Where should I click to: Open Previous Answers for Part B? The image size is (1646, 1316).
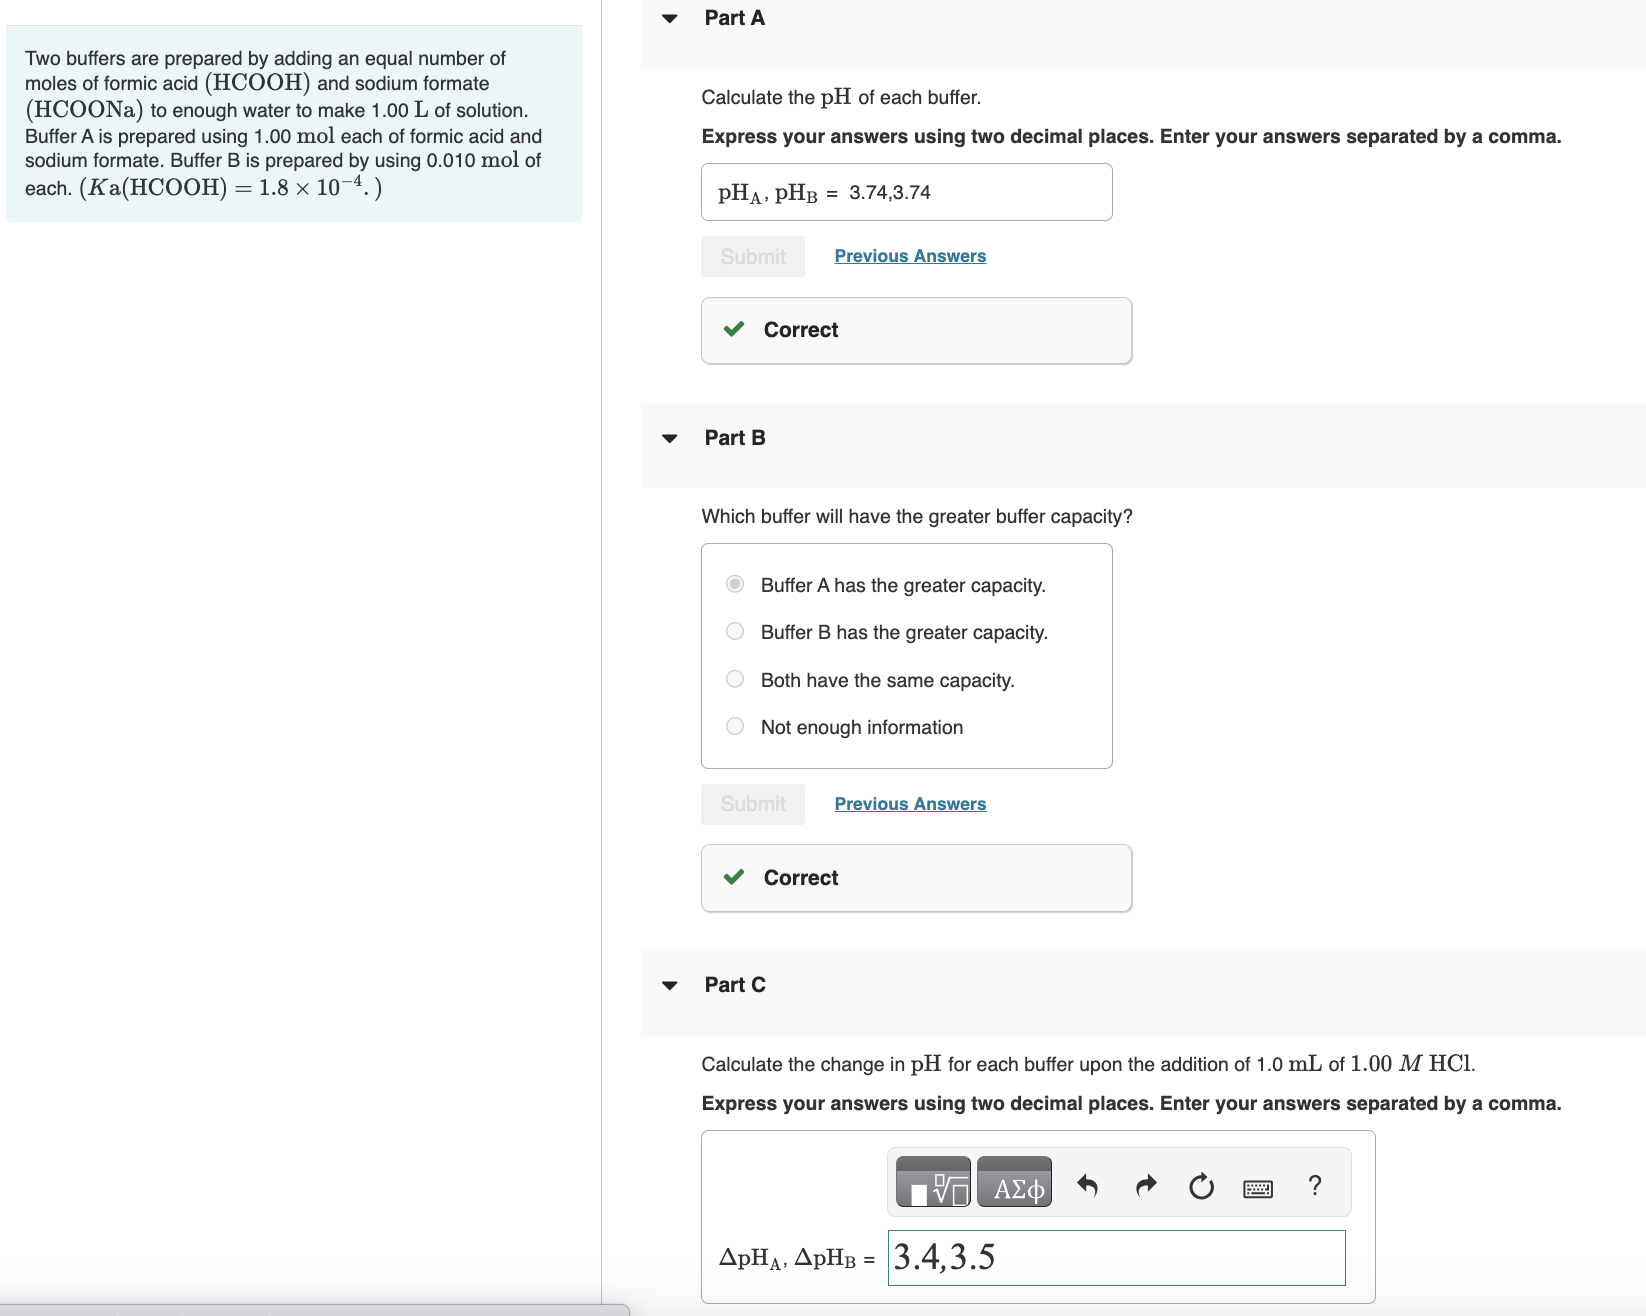click(908, 803)
